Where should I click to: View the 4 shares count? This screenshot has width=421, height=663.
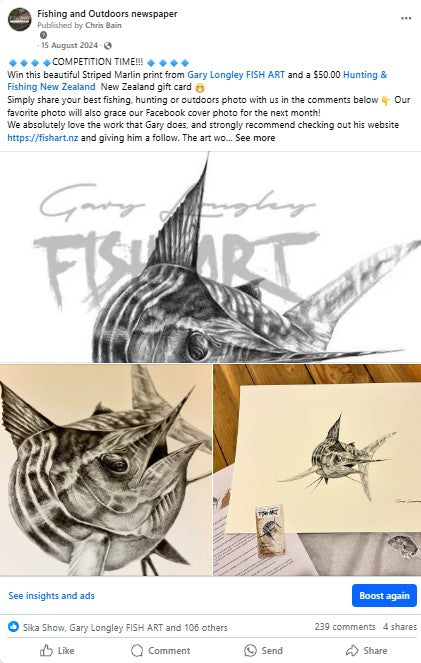tap(400, 627)
